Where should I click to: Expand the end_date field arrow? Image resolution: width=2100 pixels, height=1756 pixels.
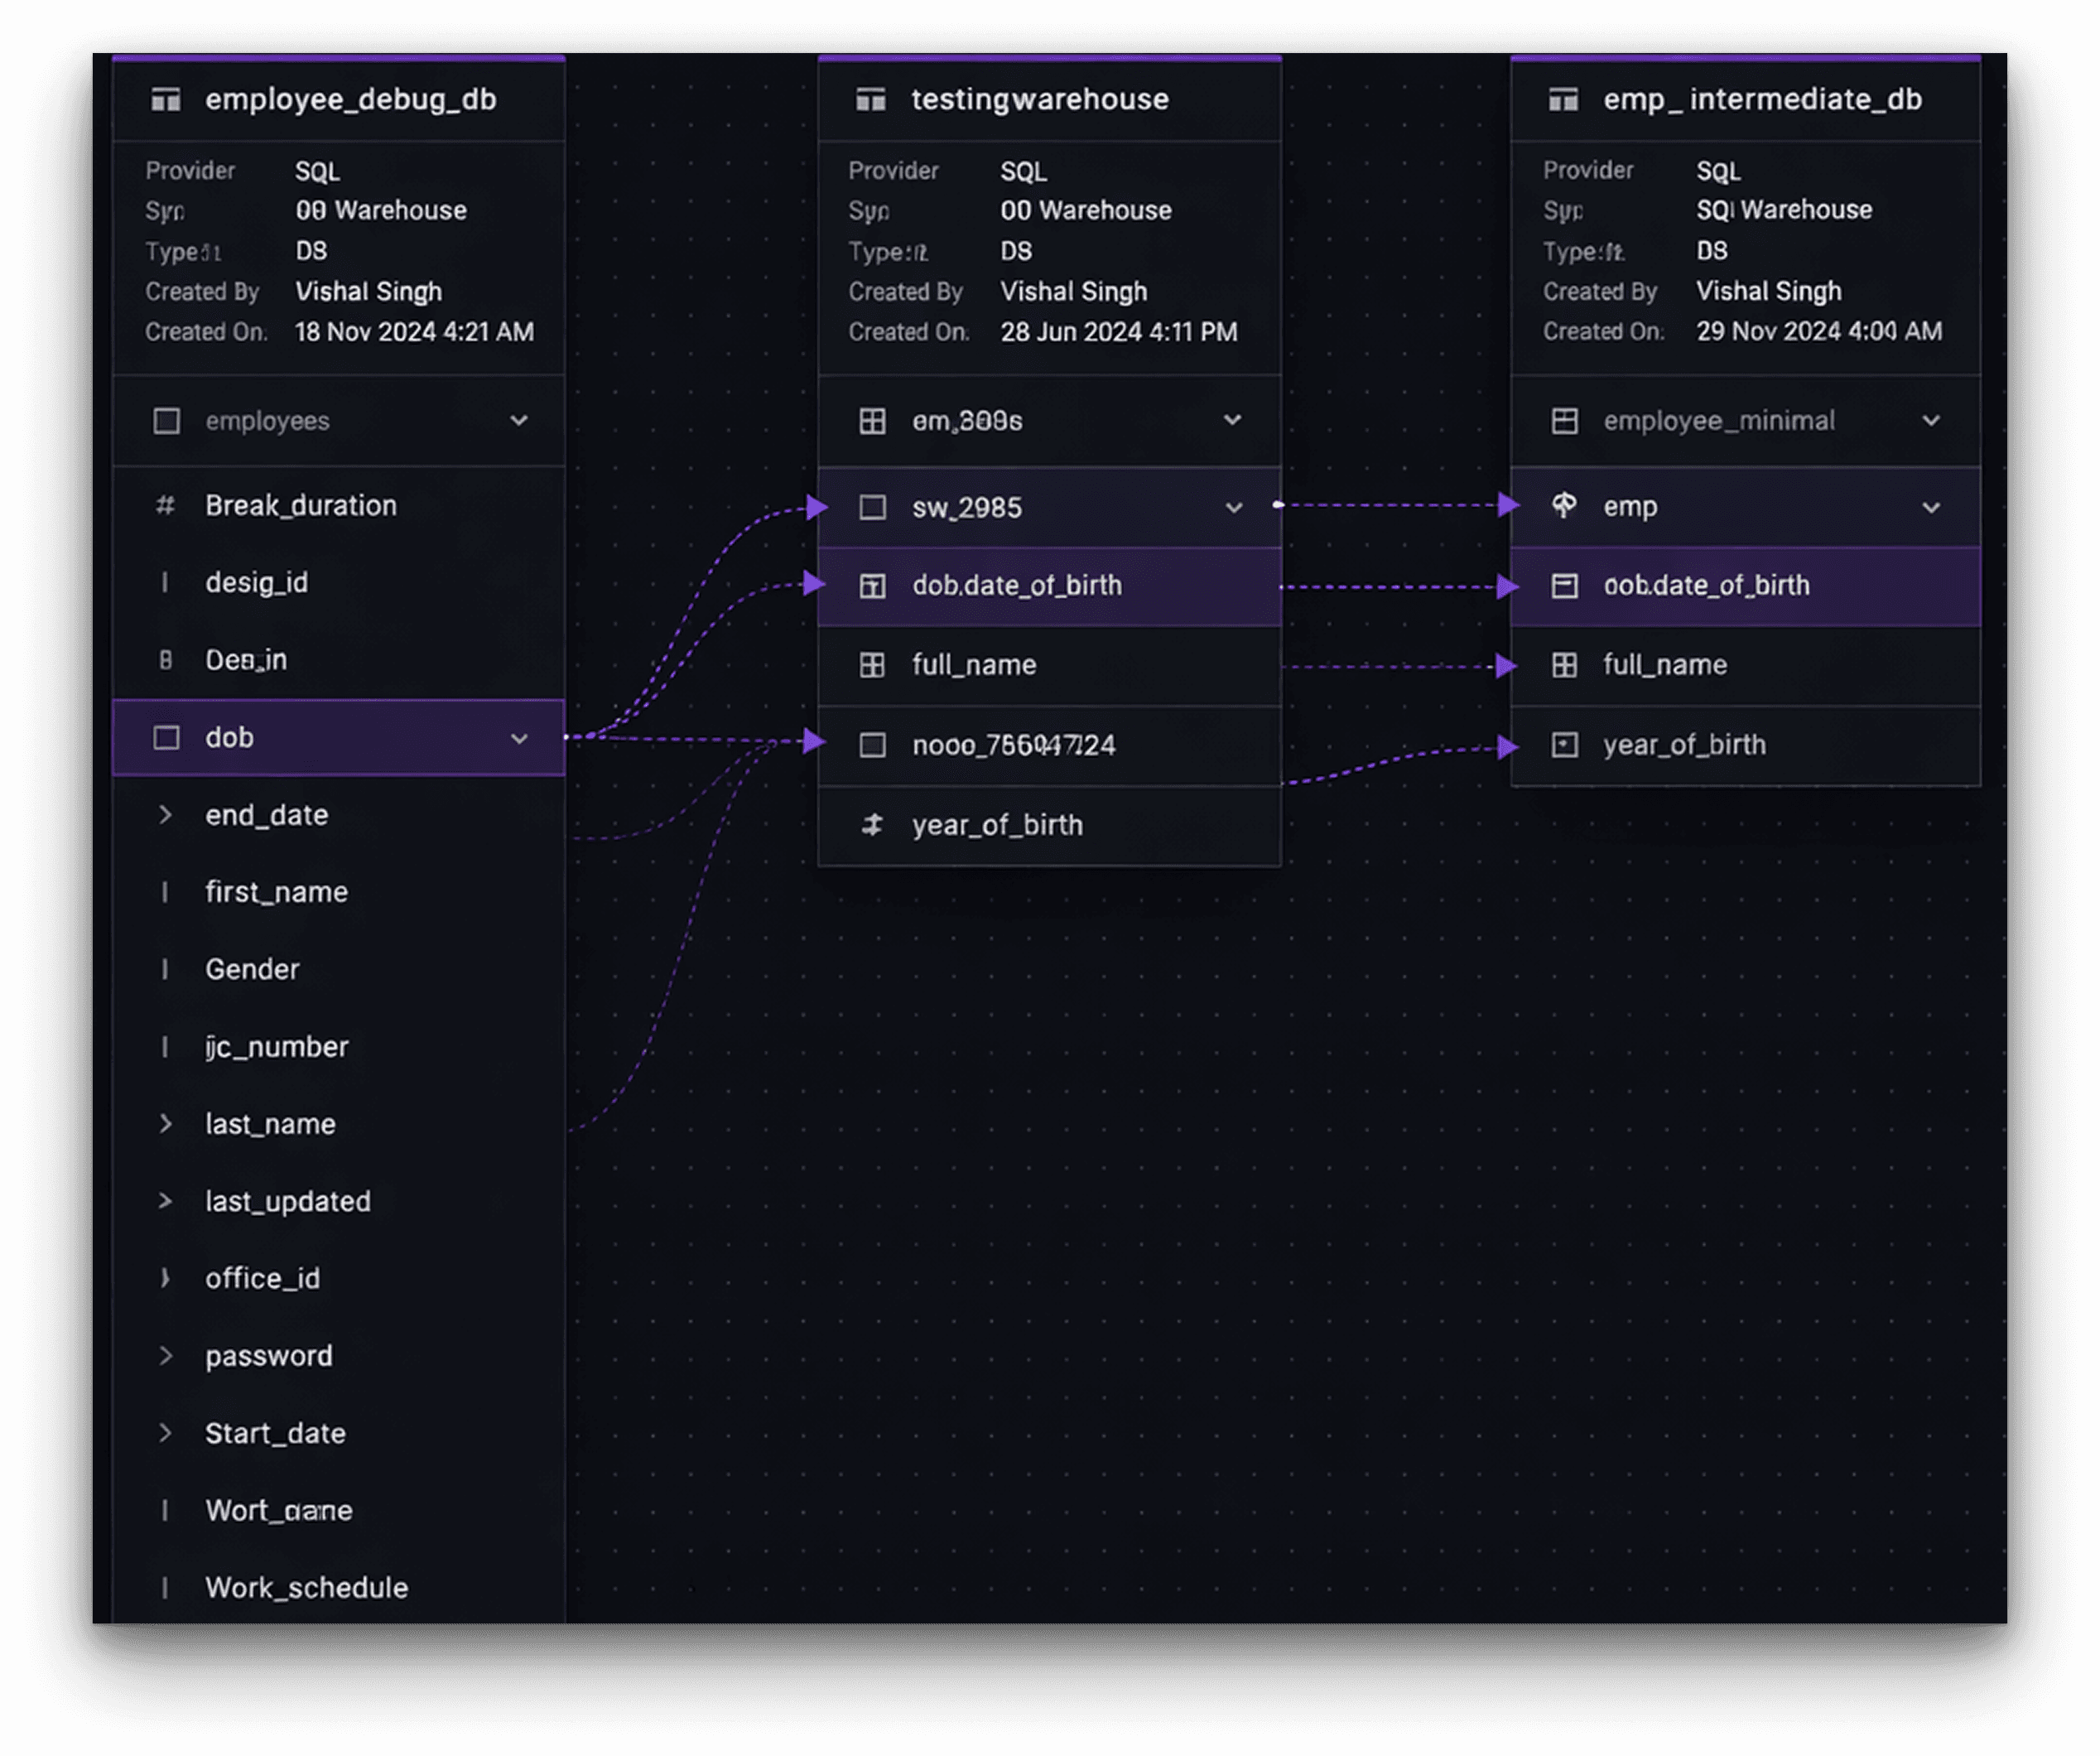pyautogui.click(x=166, y=815)
